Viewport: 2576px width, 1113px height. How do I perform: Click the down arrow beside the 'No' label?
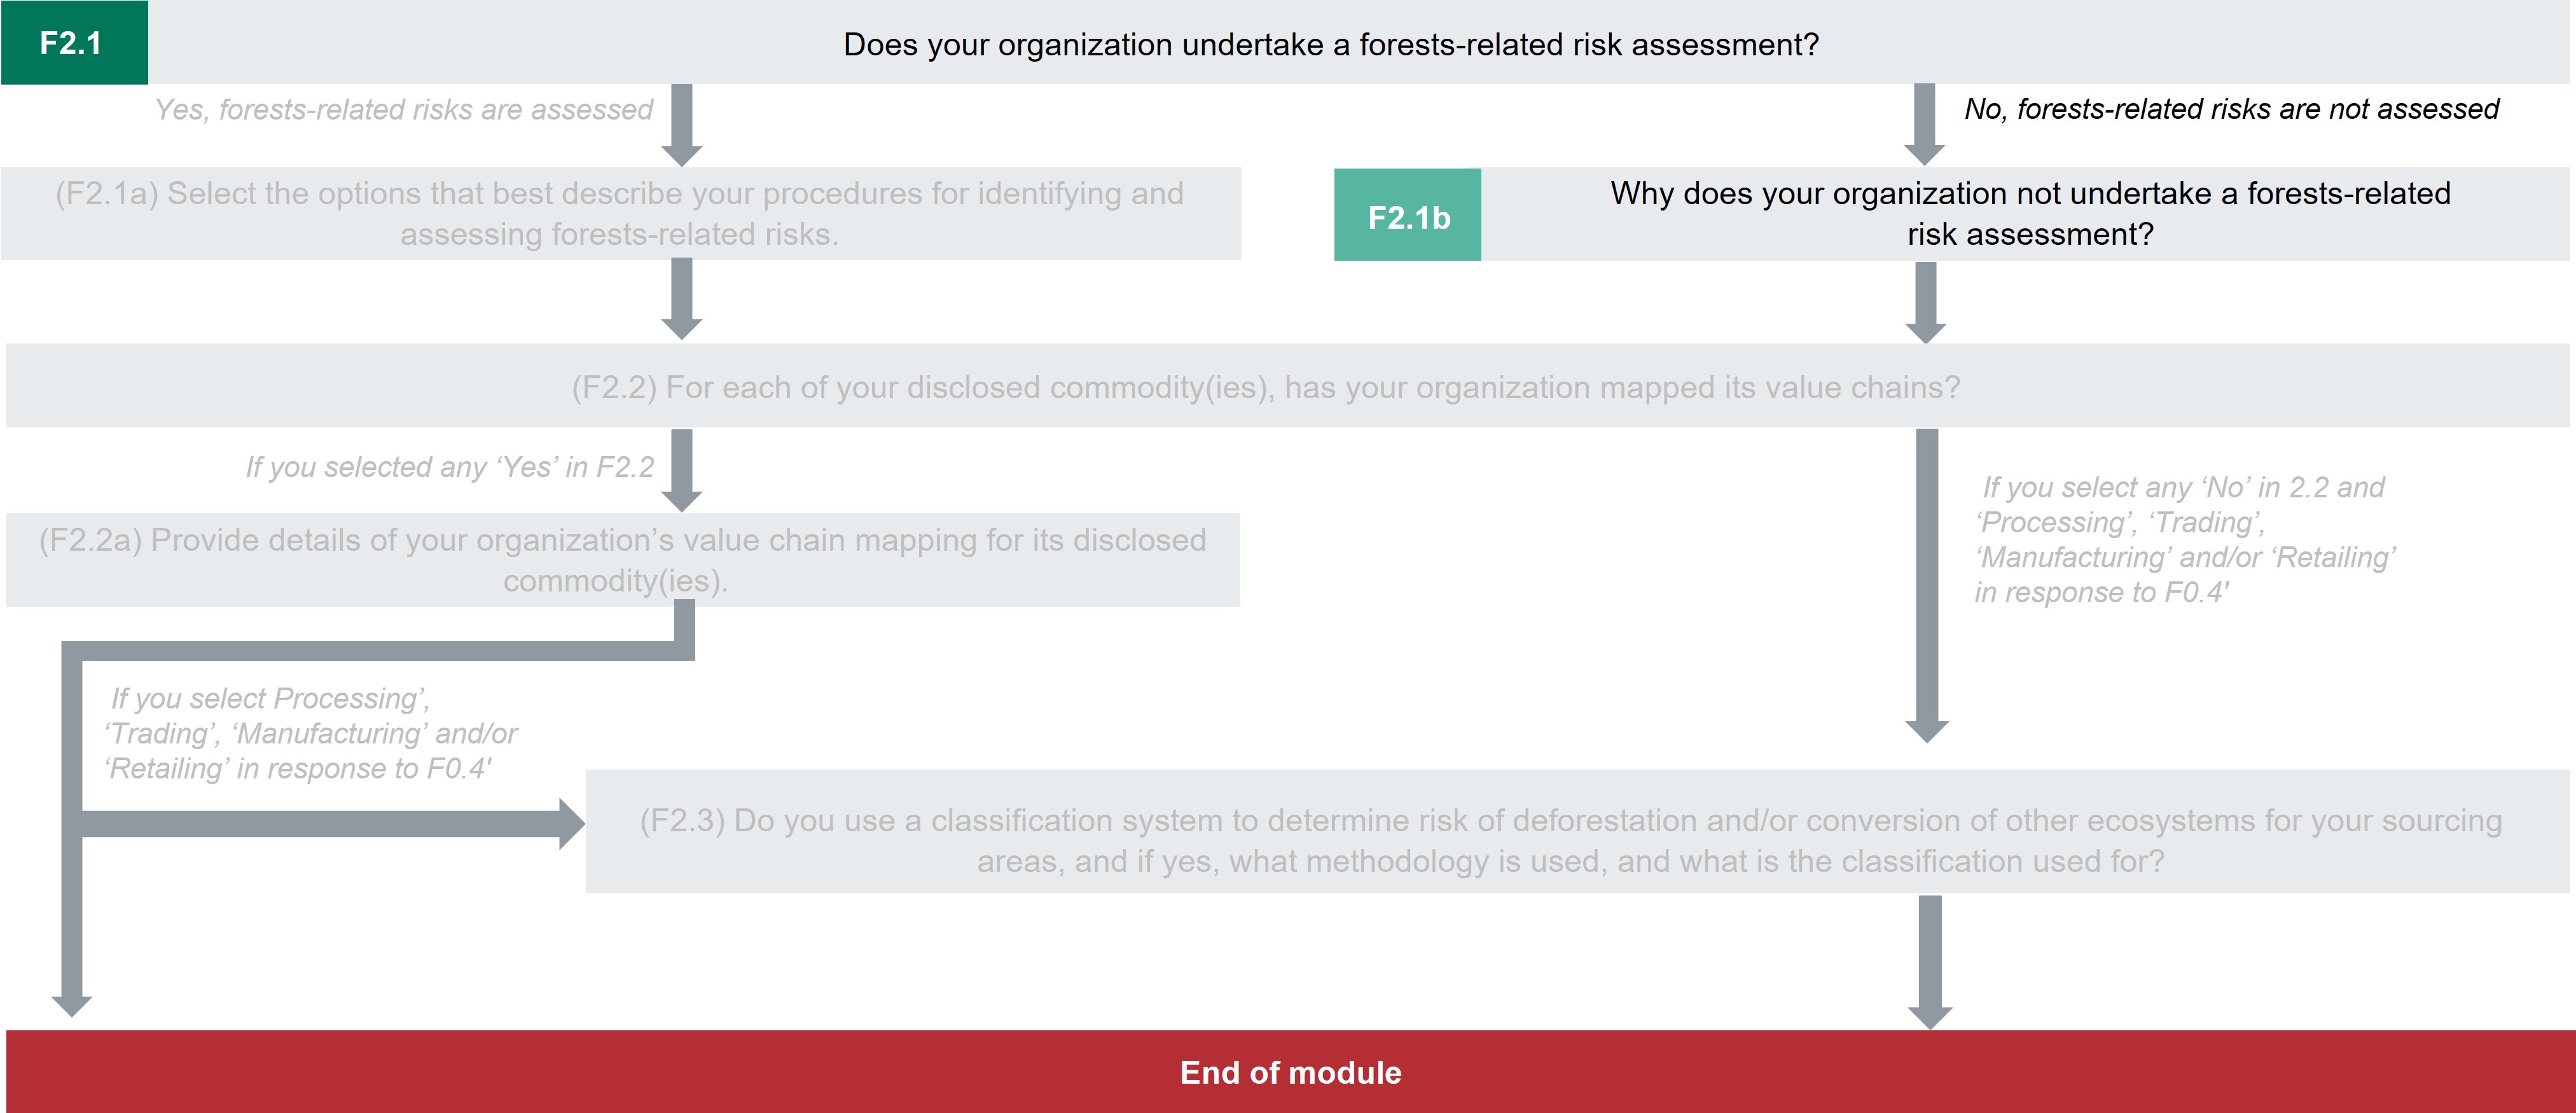[1924, 124]
